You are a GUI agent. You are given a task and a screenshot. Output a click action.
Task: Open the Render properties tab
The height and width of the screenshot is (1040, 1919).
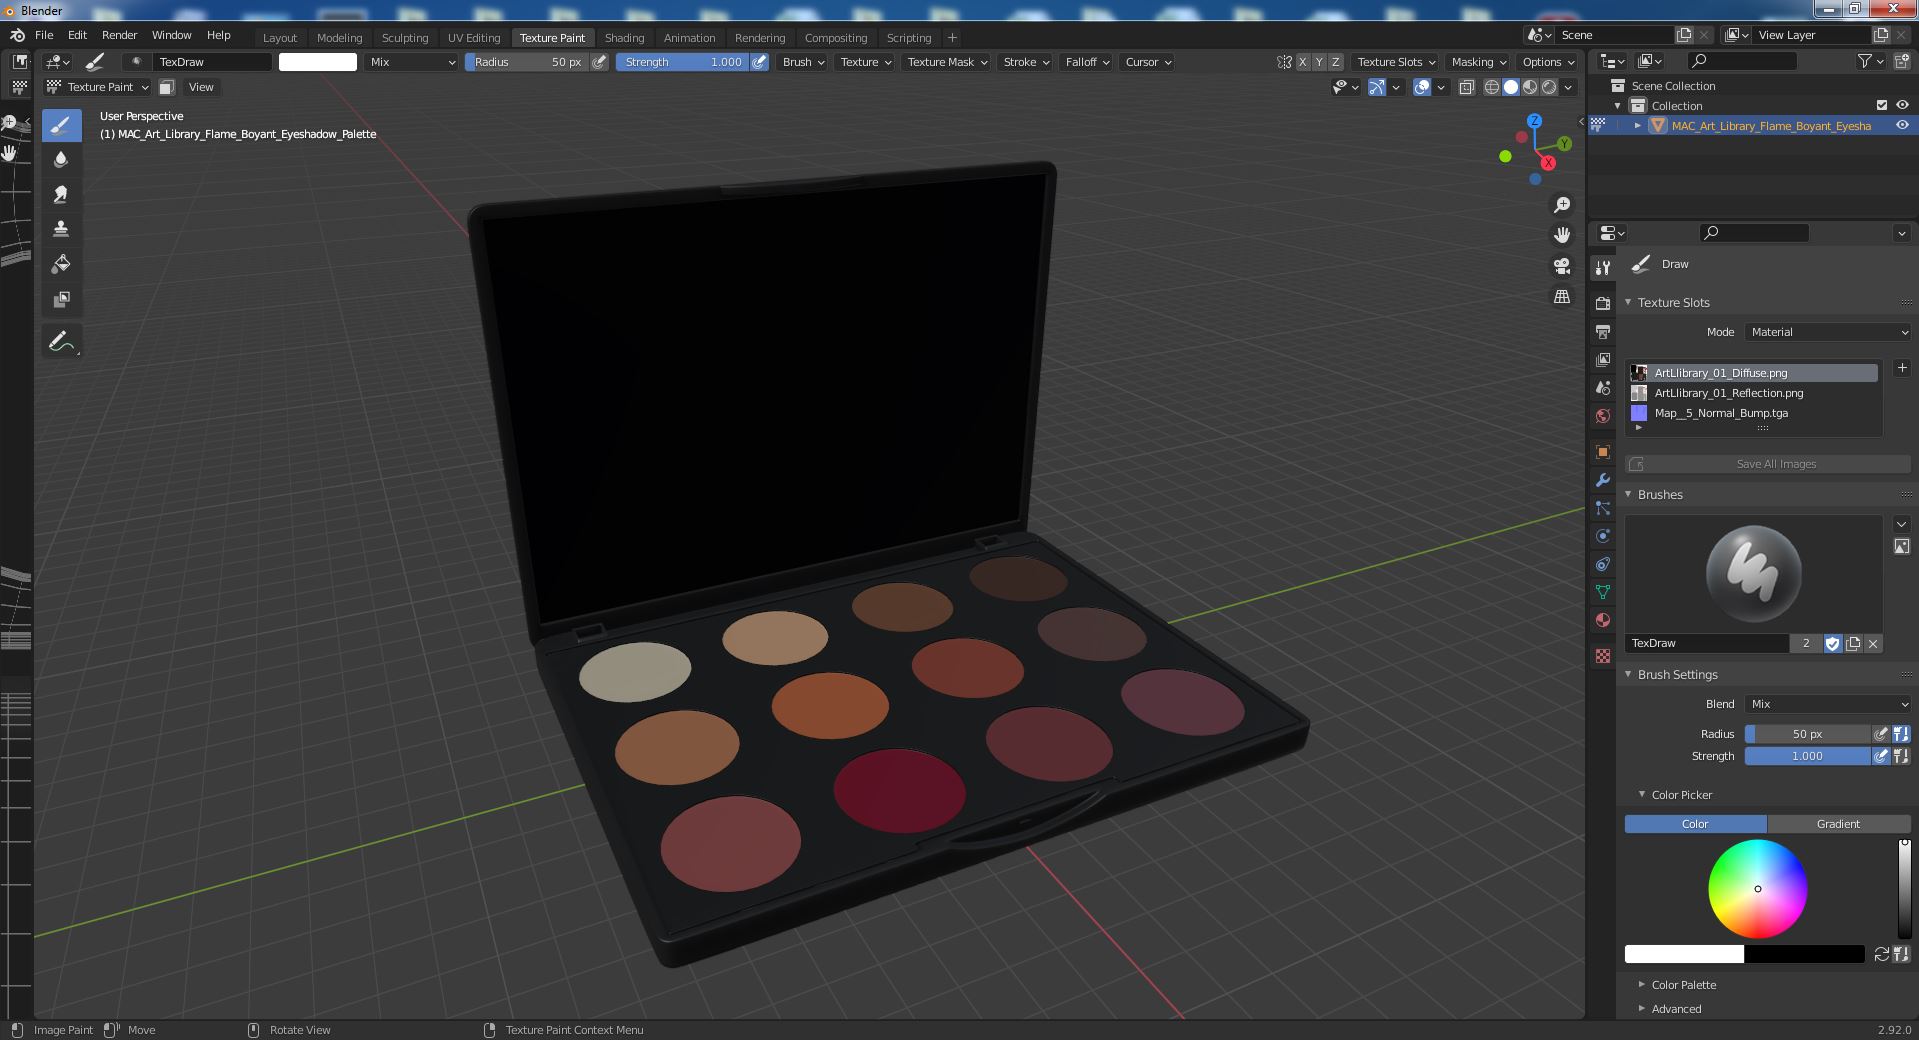tap(1603, 303)
